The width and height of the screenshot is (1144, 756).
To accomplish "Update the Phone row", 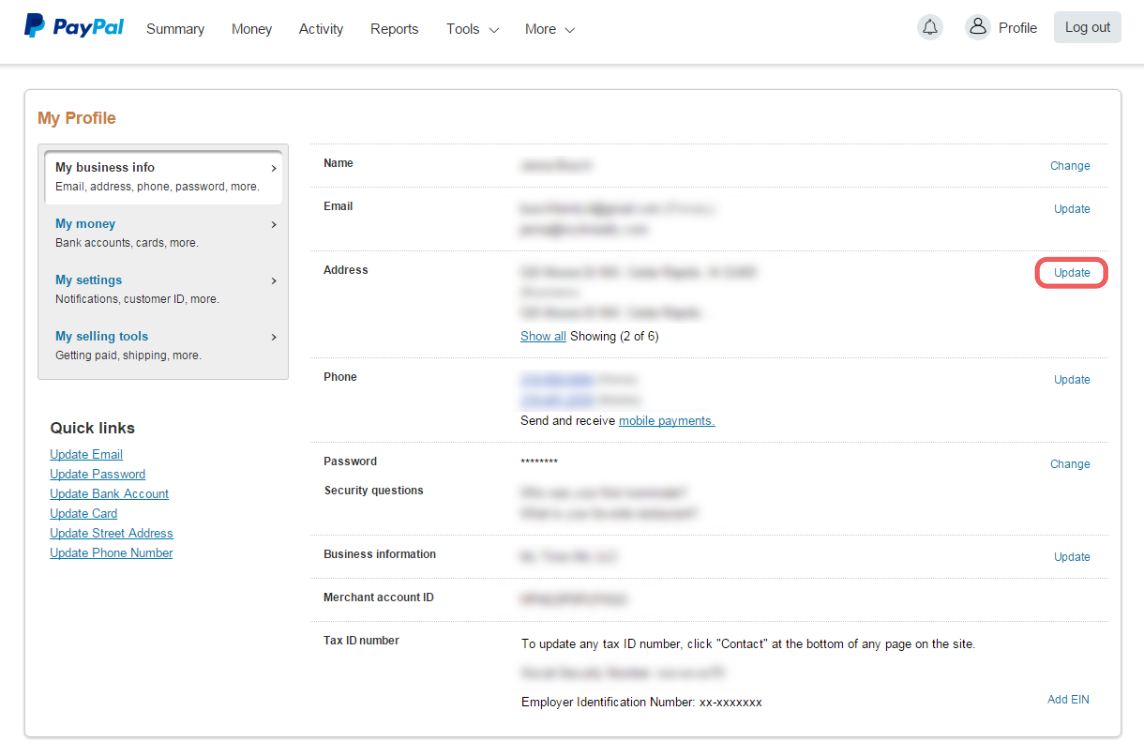I will 1072,379.
